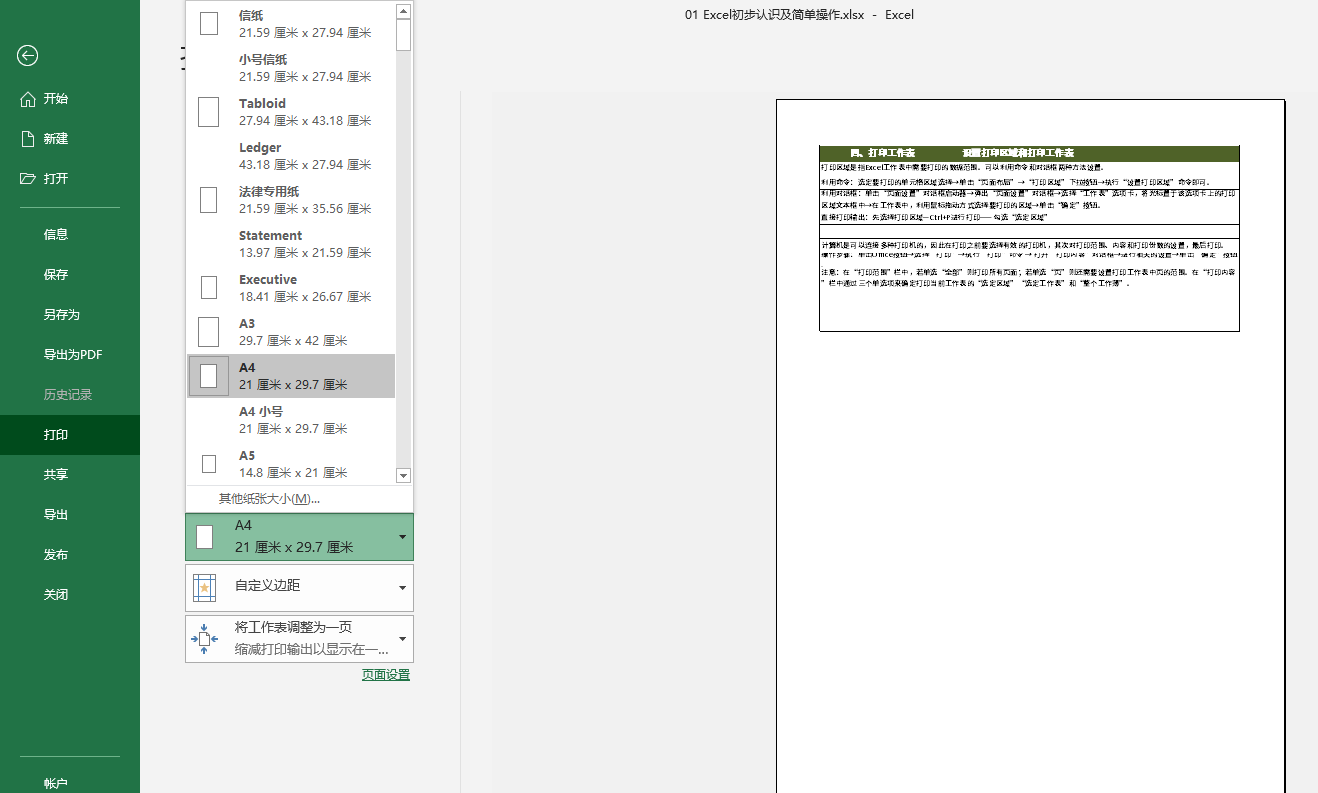
Task: Select the 法律专用纸 page icon
Action: pyautogui.click(x=209, y=200)
